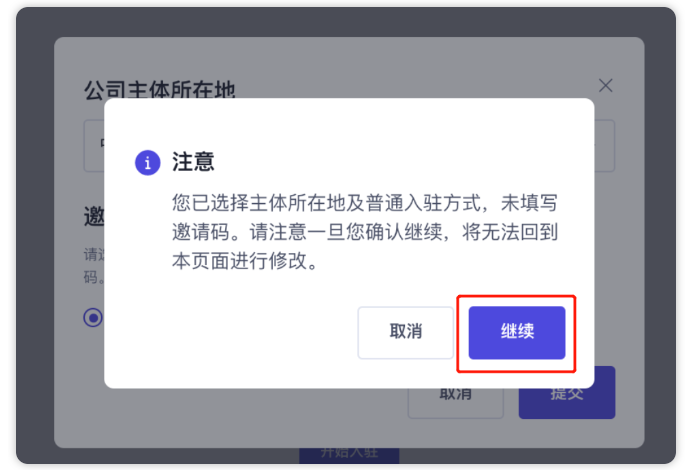Click the hint text ending 码。

(x=94, y=277)
